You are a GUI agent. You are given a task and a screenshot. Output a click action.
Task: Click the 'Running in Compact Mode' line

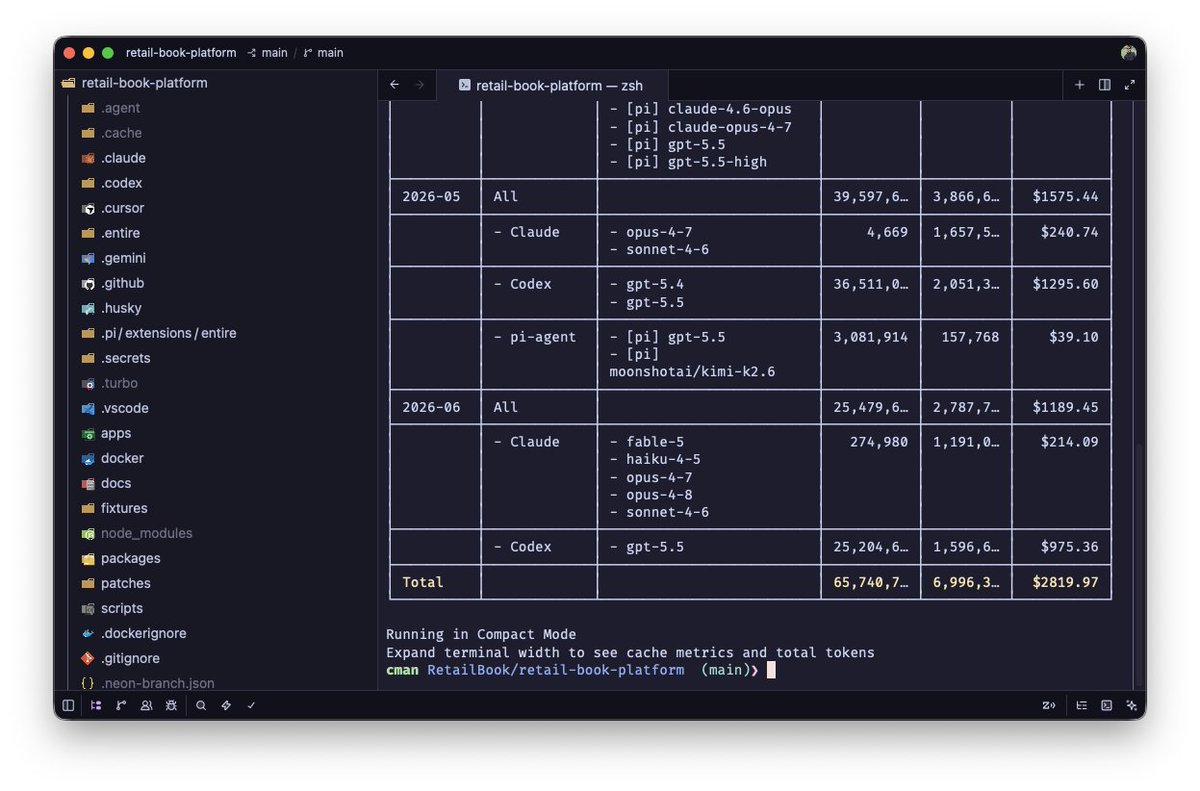pos(481,634)
